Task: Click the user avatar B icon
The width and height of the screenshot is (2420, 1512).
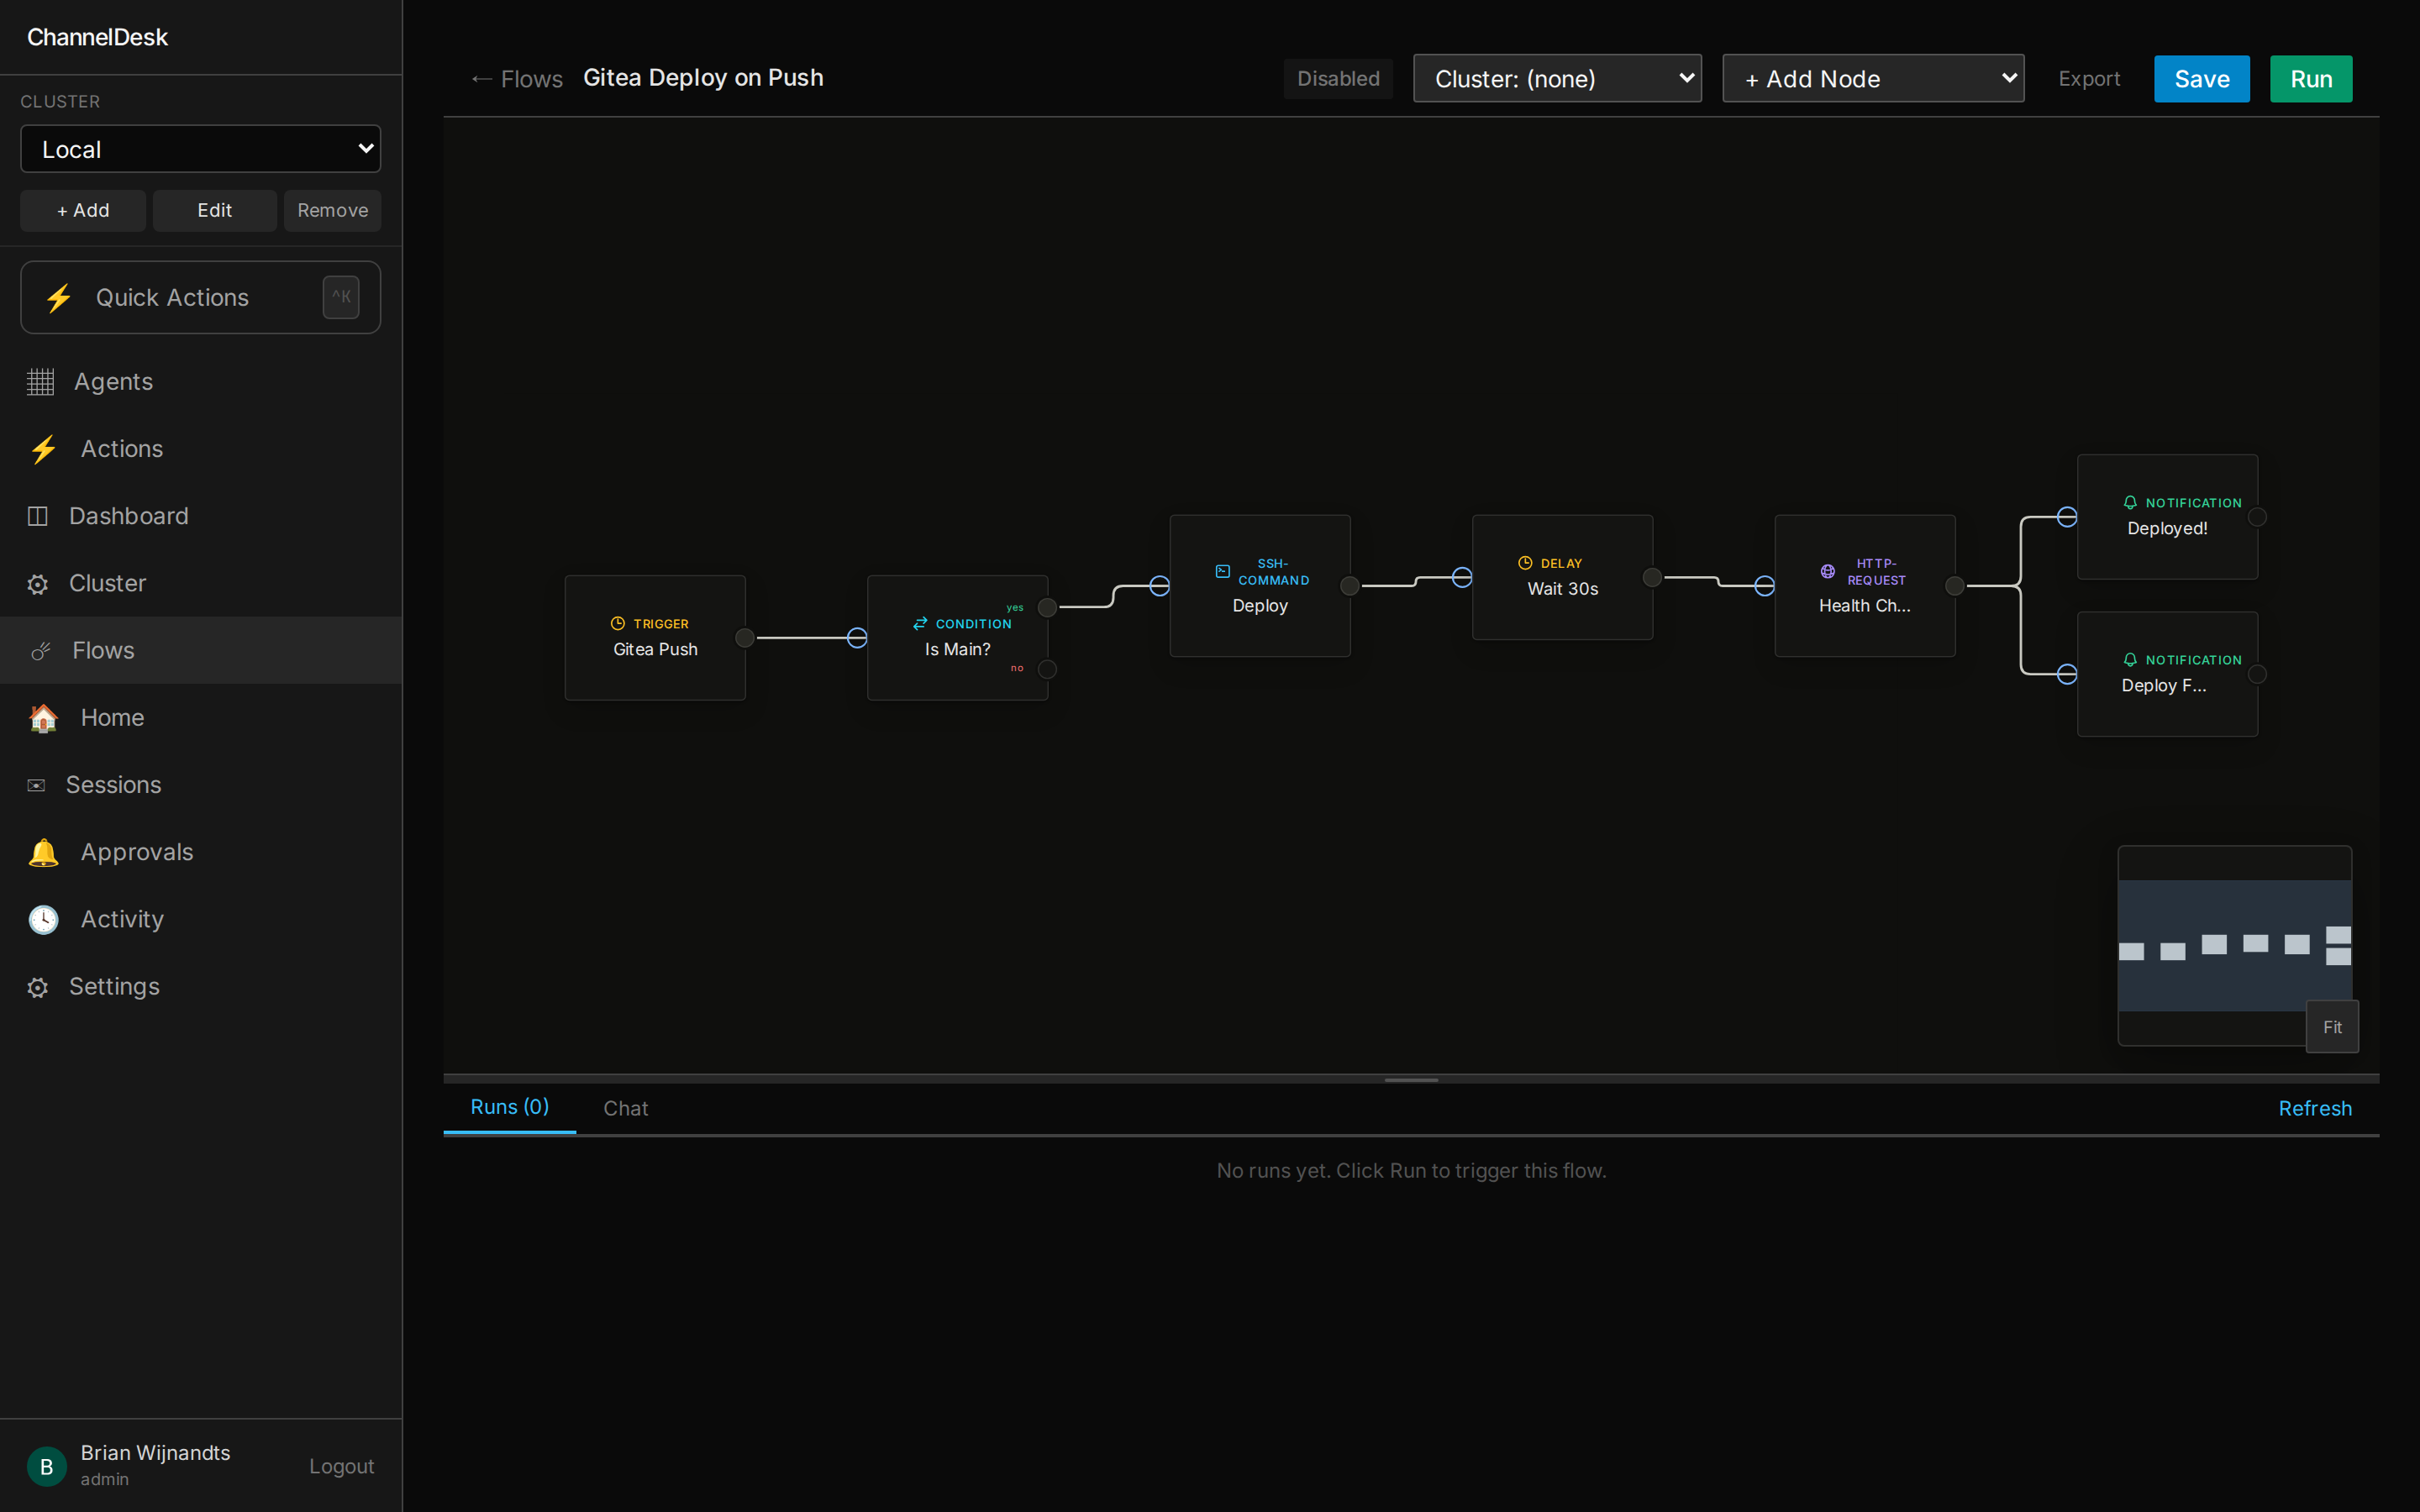Action: coord(46,1466)
